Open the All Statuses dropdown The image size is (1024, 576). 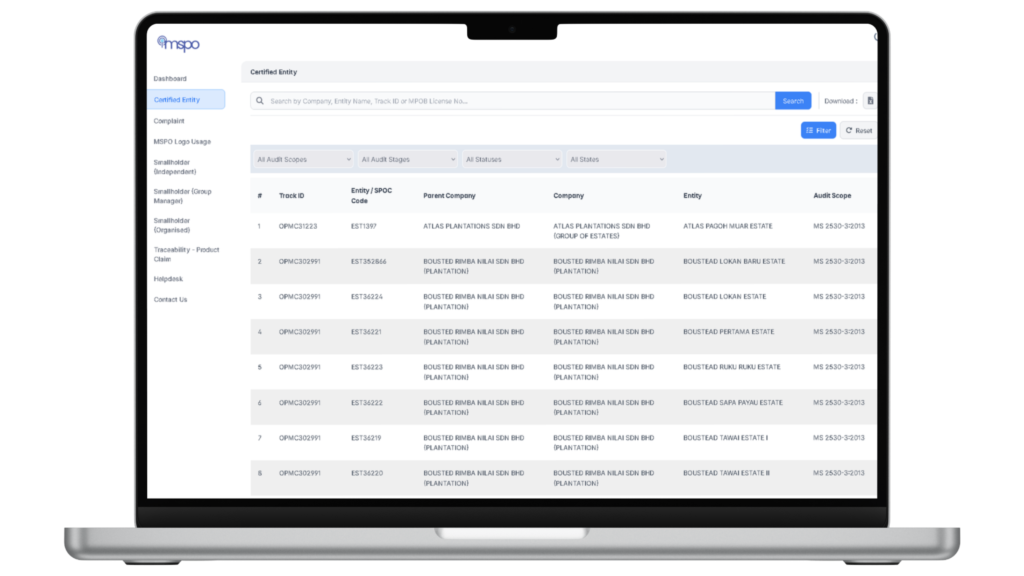click(x=510, y=159)
